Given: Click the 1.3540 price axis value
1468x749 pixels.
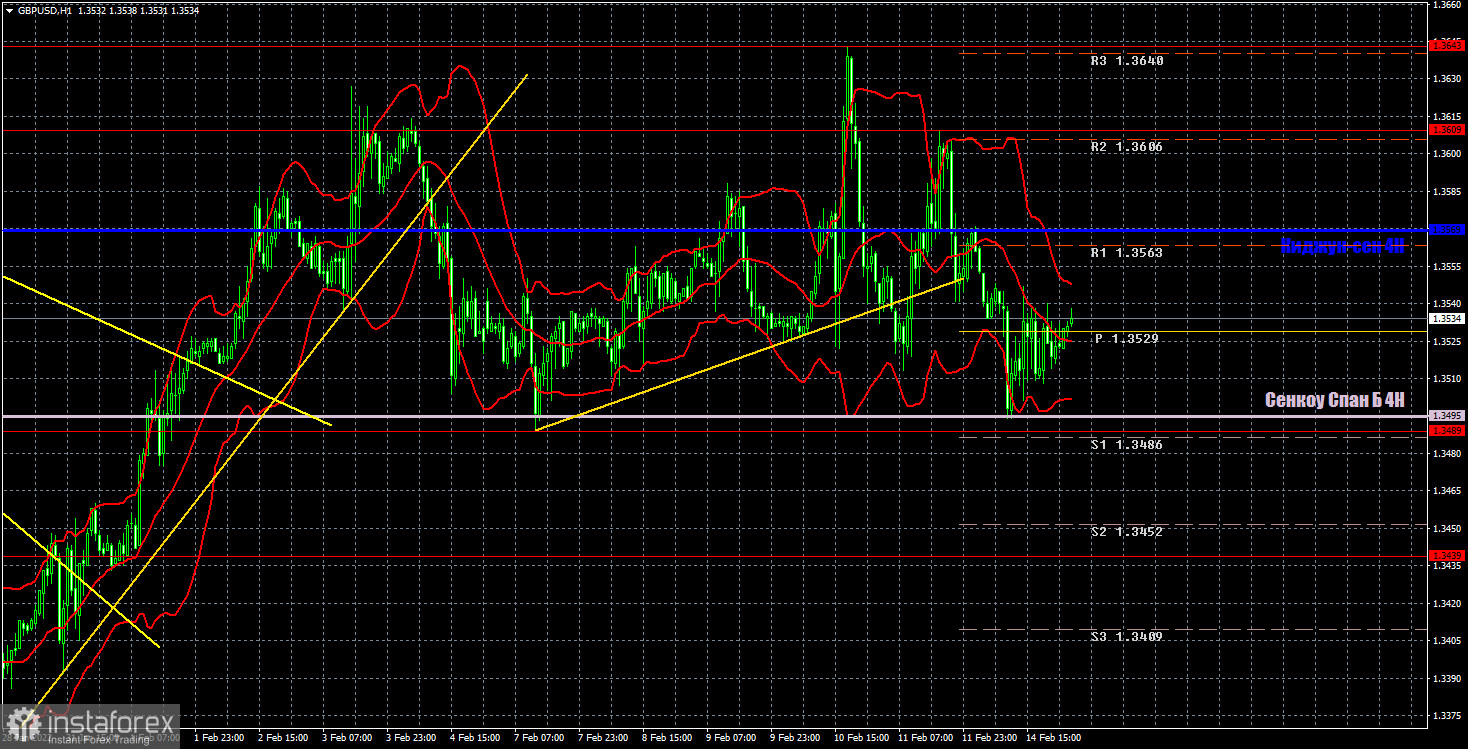Looking at the screenshot, I should tap(1447, 303).
